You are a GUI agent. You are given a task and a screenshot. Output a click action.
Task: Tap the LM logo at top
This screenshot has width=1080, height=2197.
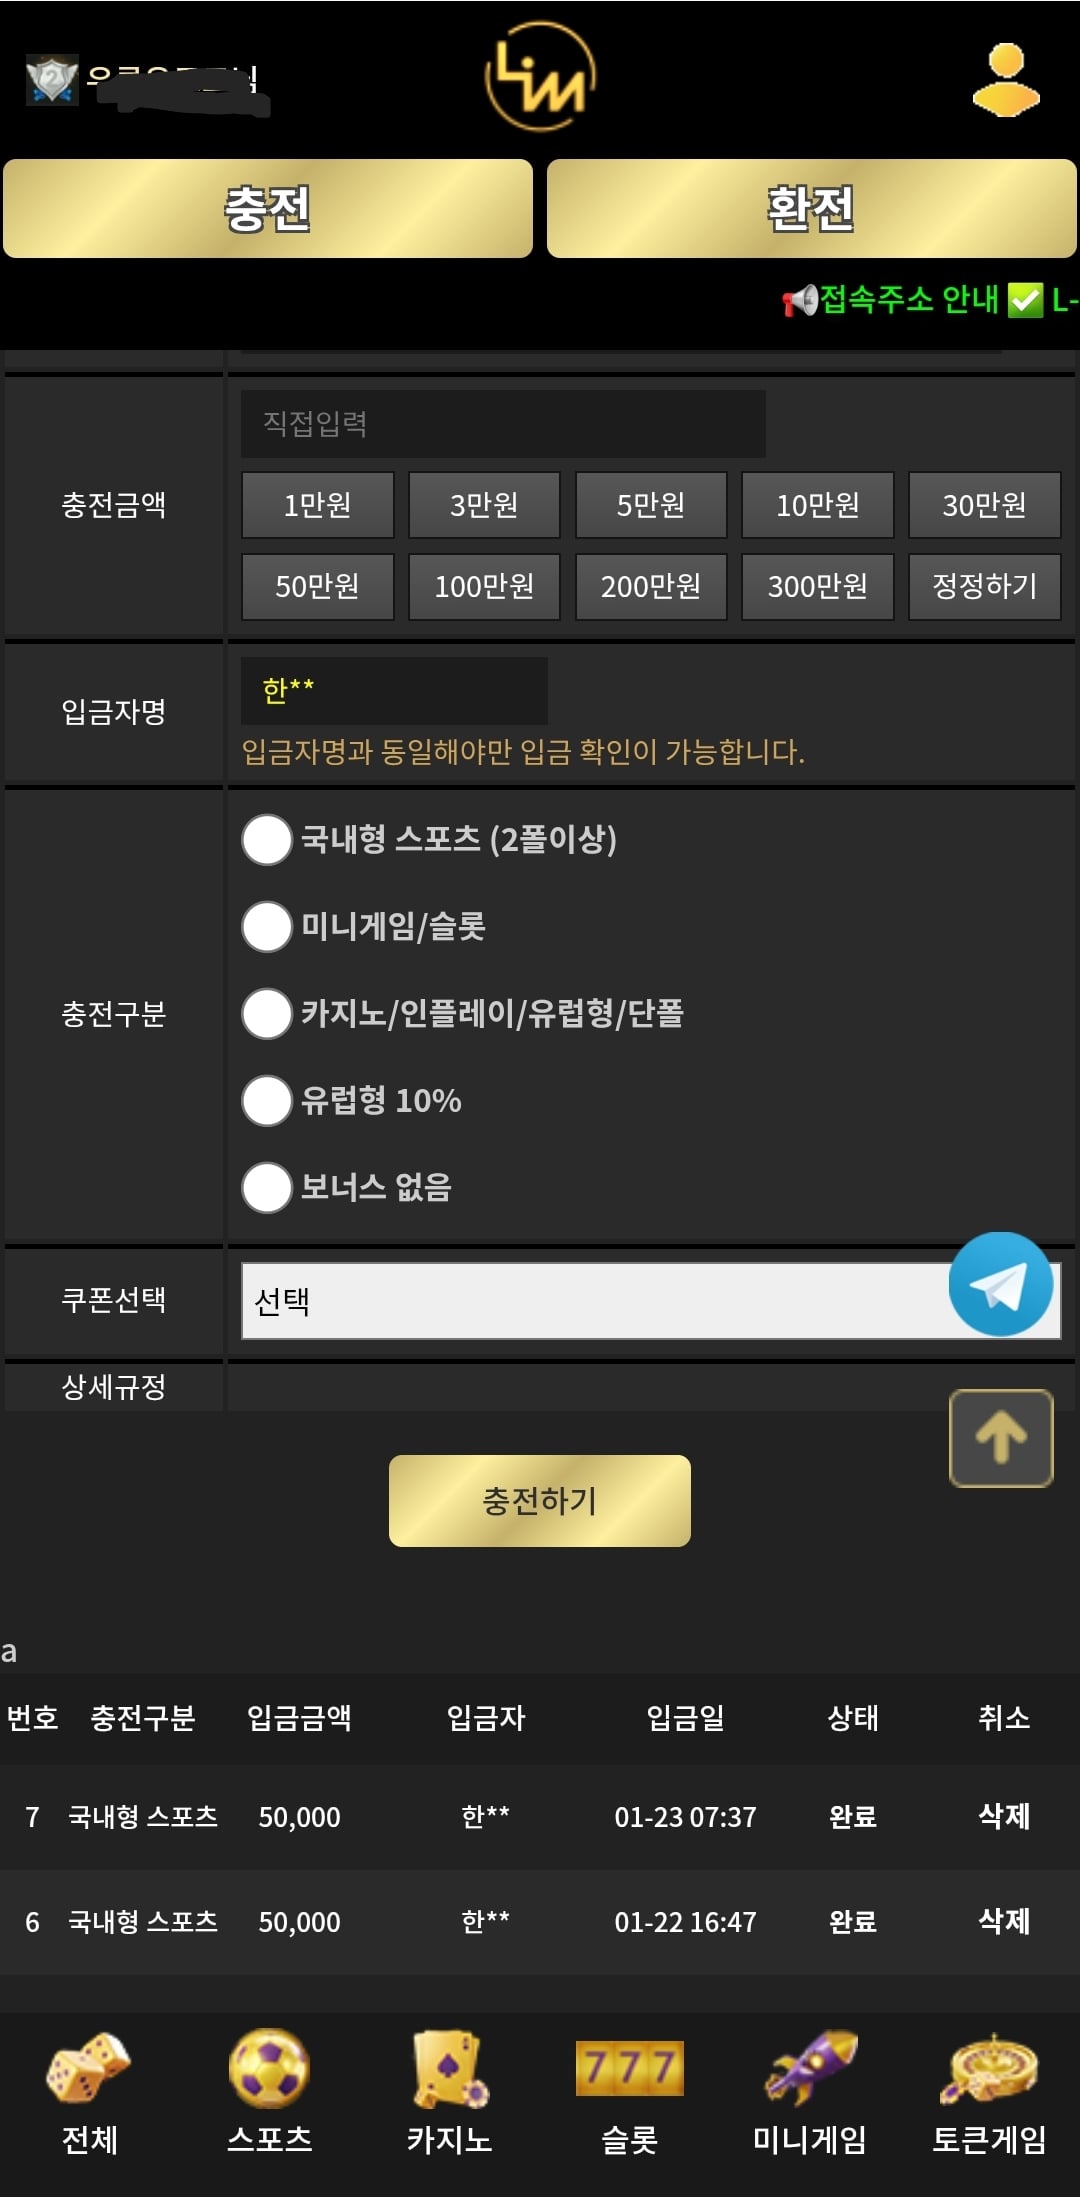pyautogui.click(x=540, y=78)
